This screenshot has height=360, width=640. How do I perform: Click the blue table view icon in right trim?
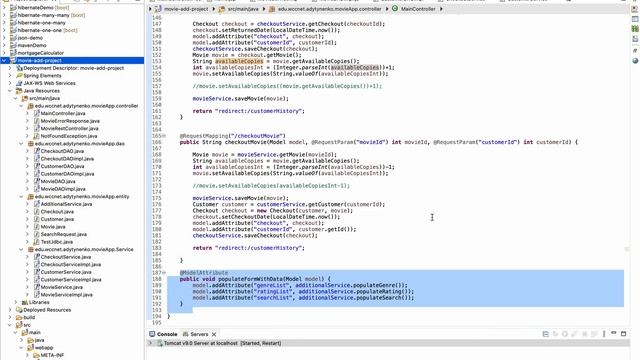635,19
